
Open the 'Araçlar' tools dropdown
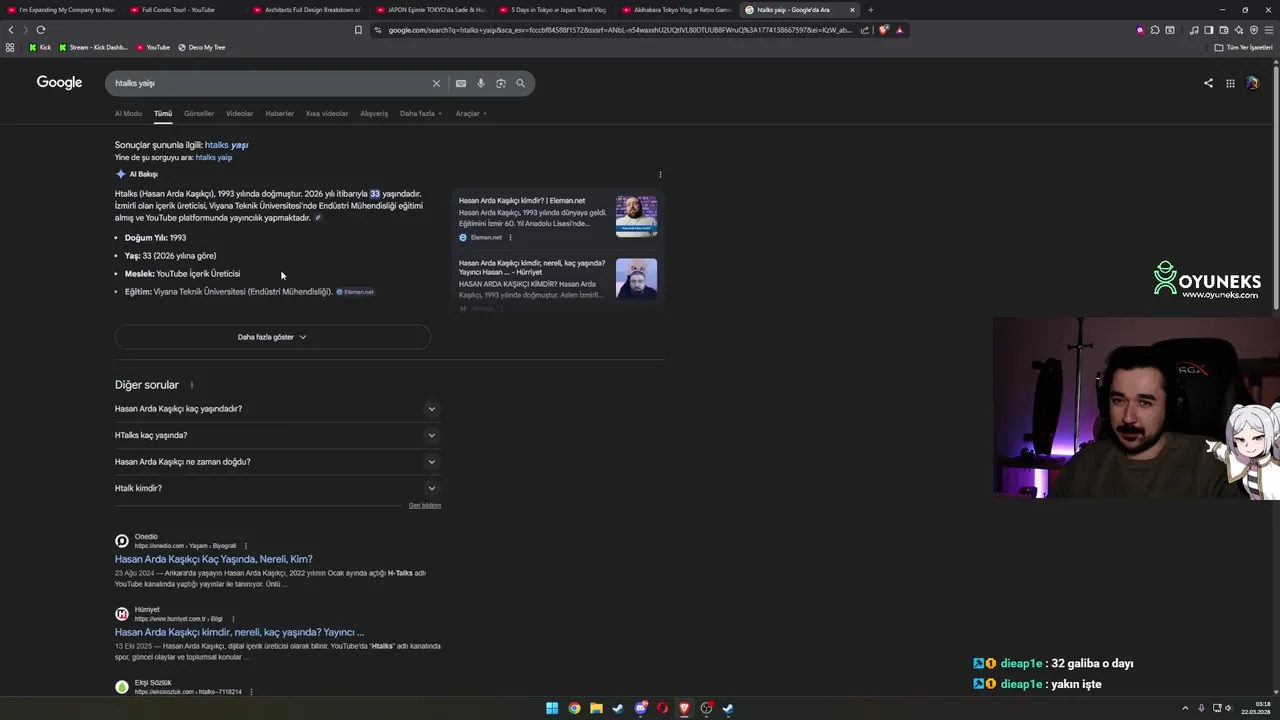[471, 113]
